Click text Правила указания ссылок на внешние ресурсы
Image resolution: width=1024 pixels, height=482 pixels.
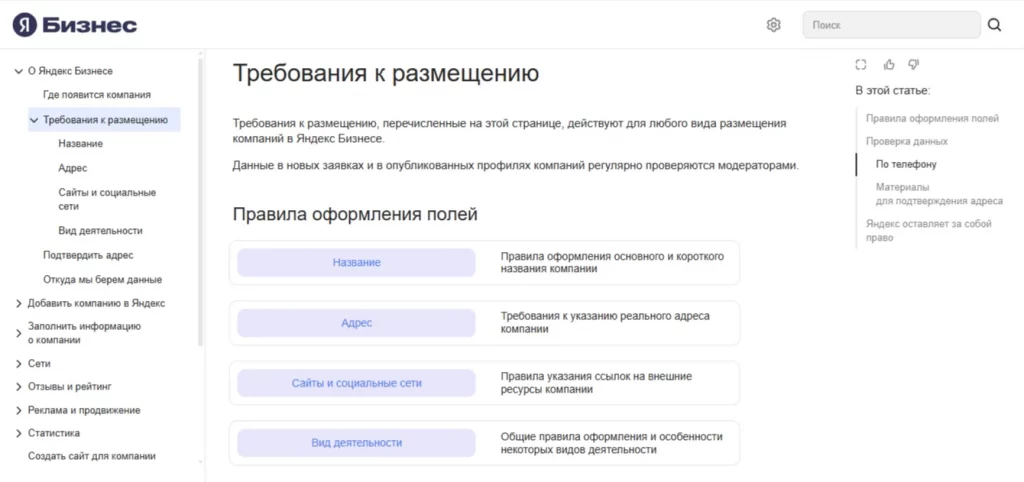point(596,383)
